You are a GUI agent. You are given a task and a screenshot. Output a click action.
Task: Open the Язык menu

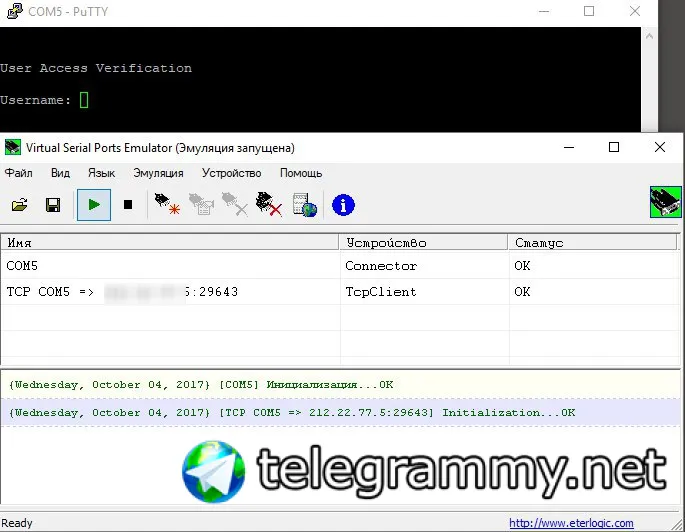point(101,173)
